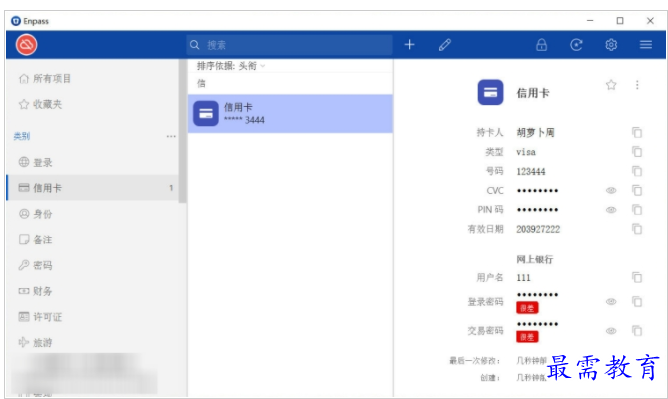
Task: Select the 许可证 category
Action: pyautogui.click(x=93, y=317)
